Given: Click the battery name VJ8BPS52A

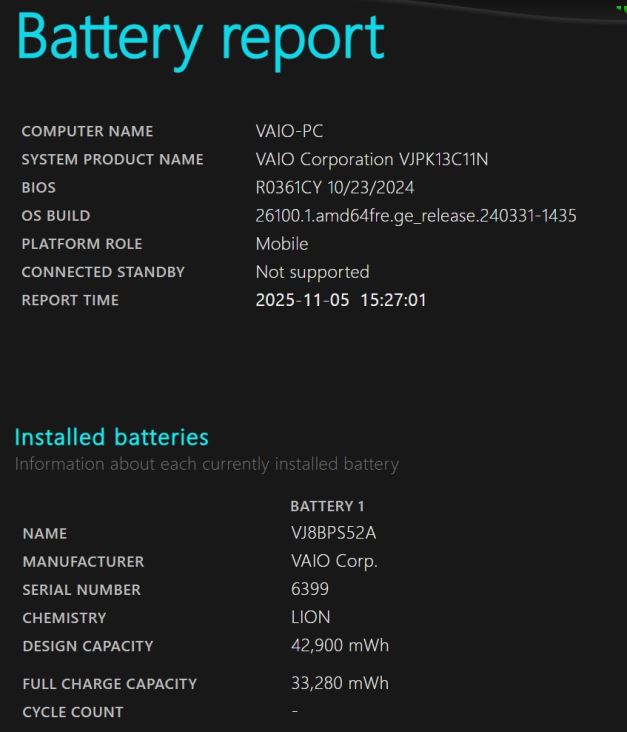Looking at the screenshot, I should pyautogui.click(x=334, y=533).
